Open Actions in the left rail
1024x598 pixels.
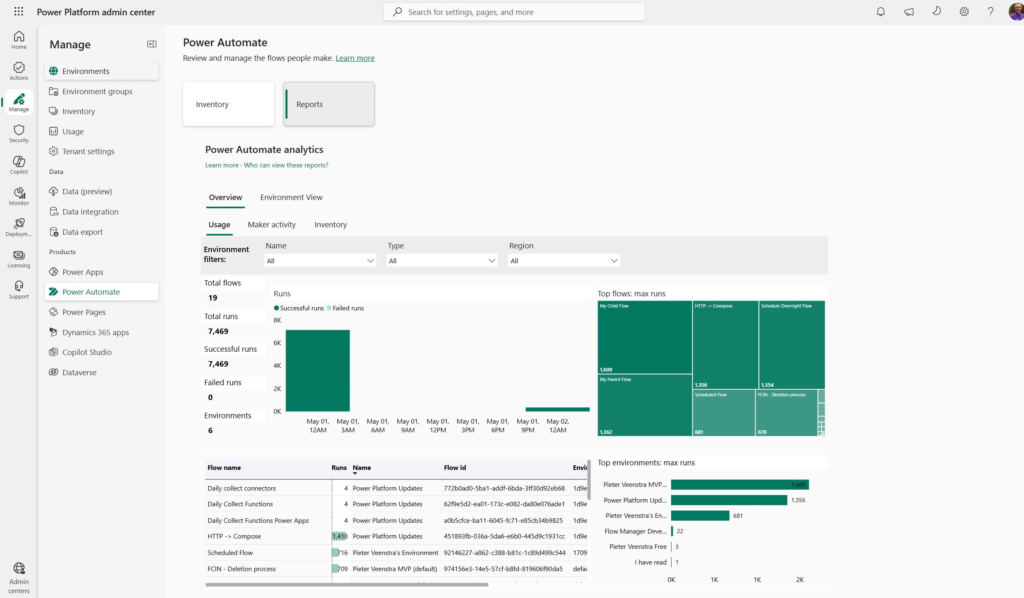[x=19, y=71]
